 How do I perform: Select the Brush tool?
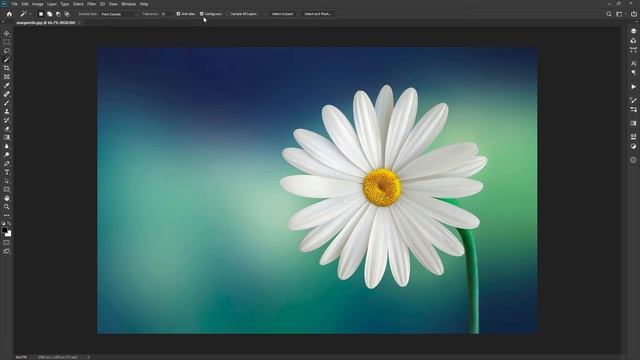pos(7,103)
